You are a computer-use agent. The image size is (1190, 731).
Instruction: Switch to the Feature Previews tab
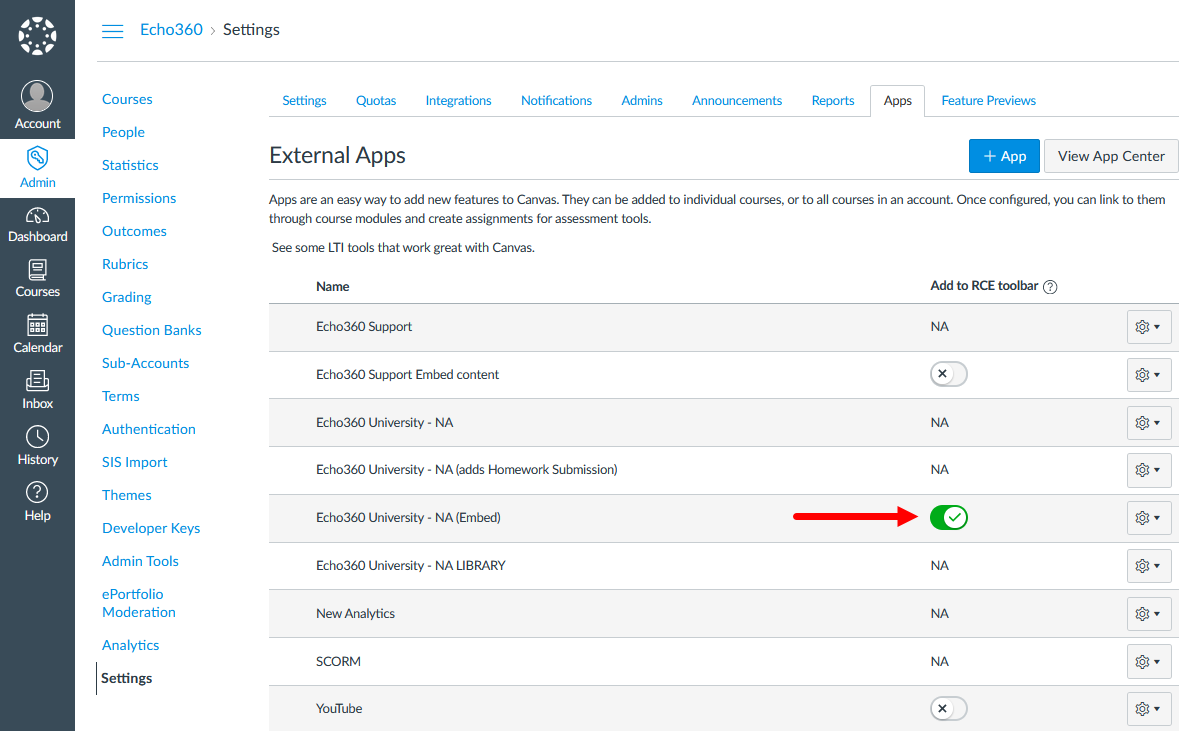pos(988,100)
